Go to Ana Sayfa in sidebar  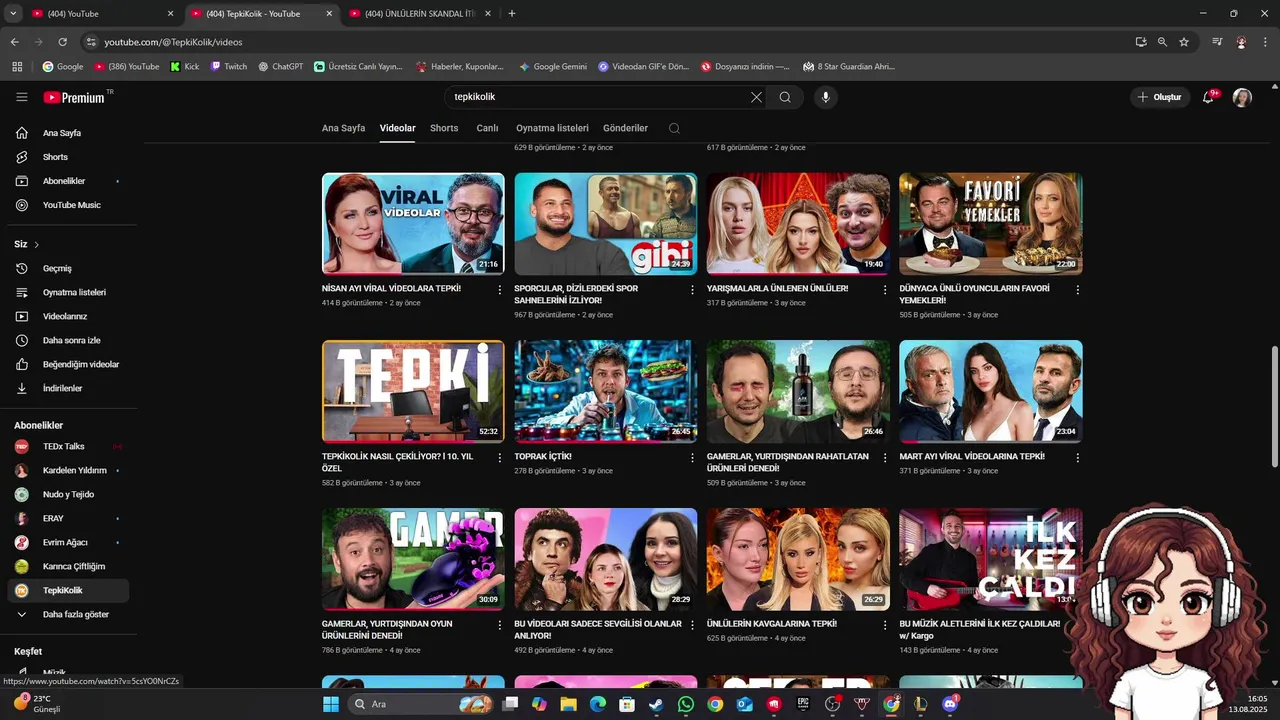69,133
